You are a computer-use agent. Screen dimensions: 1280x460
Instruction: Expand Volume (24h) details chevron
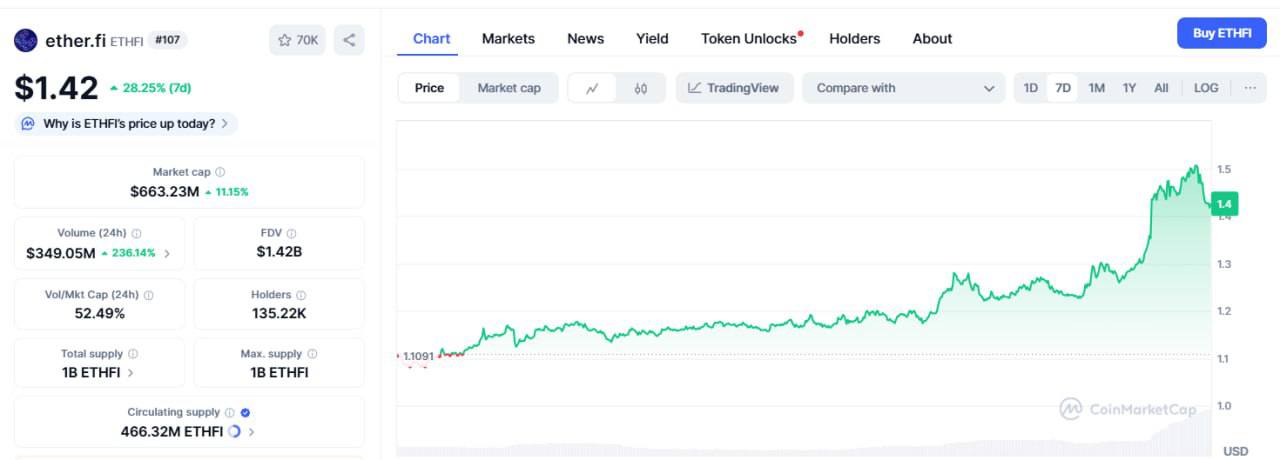click(167, 253)
